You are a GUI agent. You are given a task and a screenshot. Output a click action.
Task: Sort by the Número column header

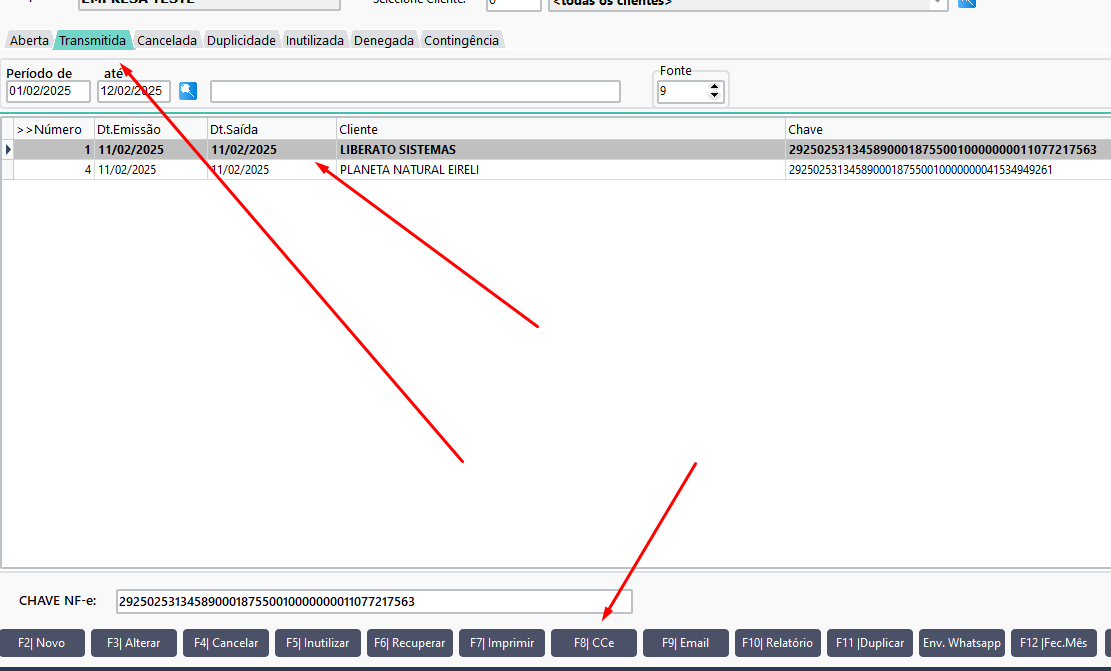(x=54, y=130)
